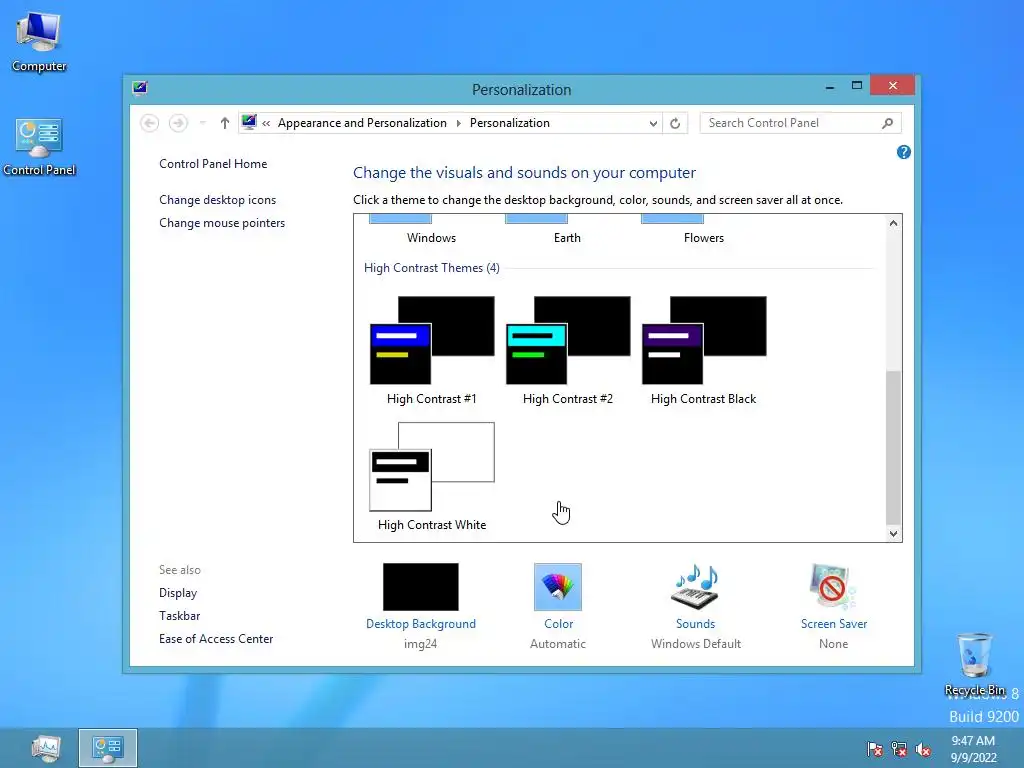Screen dimensions: 1024x768
Task: Select High Contrast White theme
Action: click(432, 477)
